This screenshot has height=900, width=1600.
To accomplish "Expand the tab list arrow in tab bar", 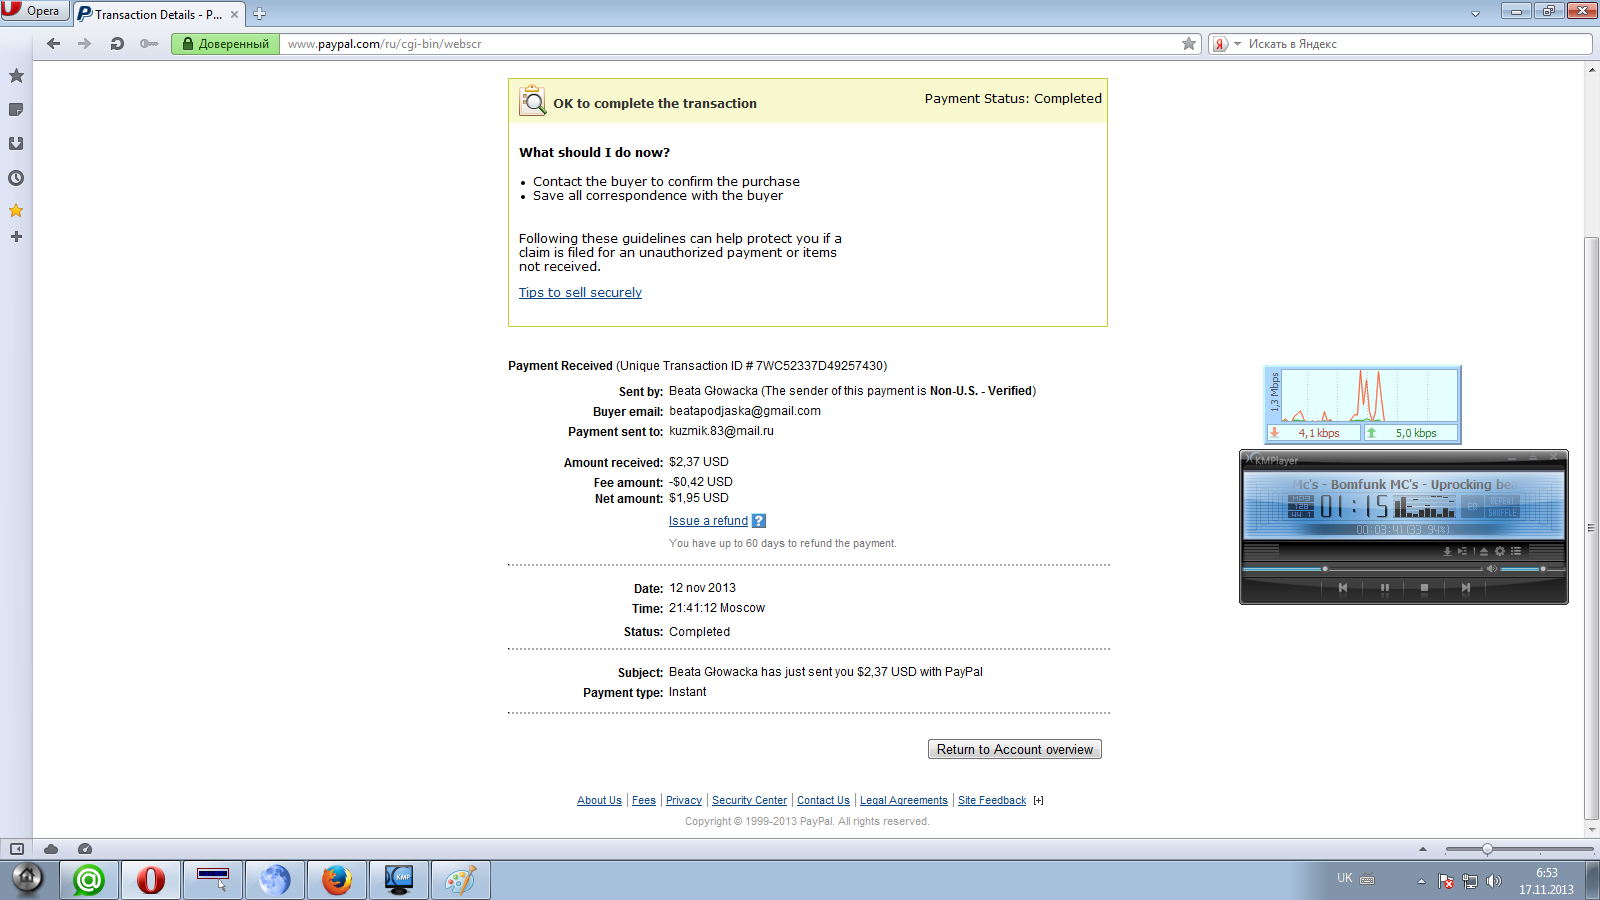I will click(1475, 14).
